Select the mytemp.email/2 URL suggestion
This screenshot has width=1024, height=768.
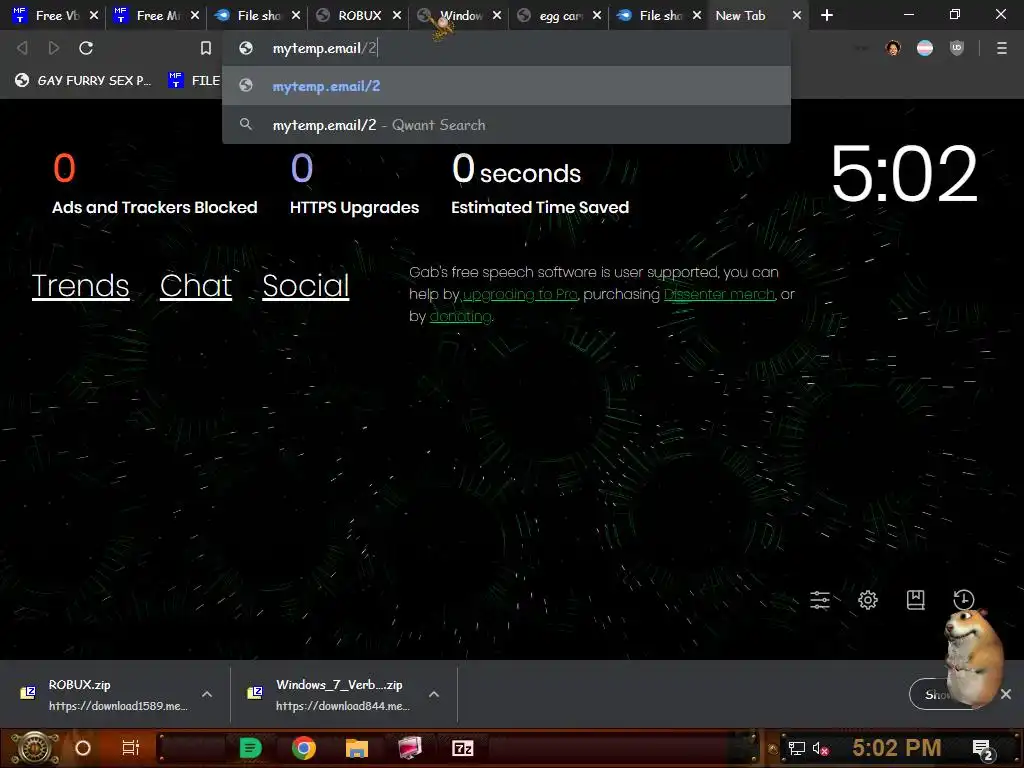[506, 86]
